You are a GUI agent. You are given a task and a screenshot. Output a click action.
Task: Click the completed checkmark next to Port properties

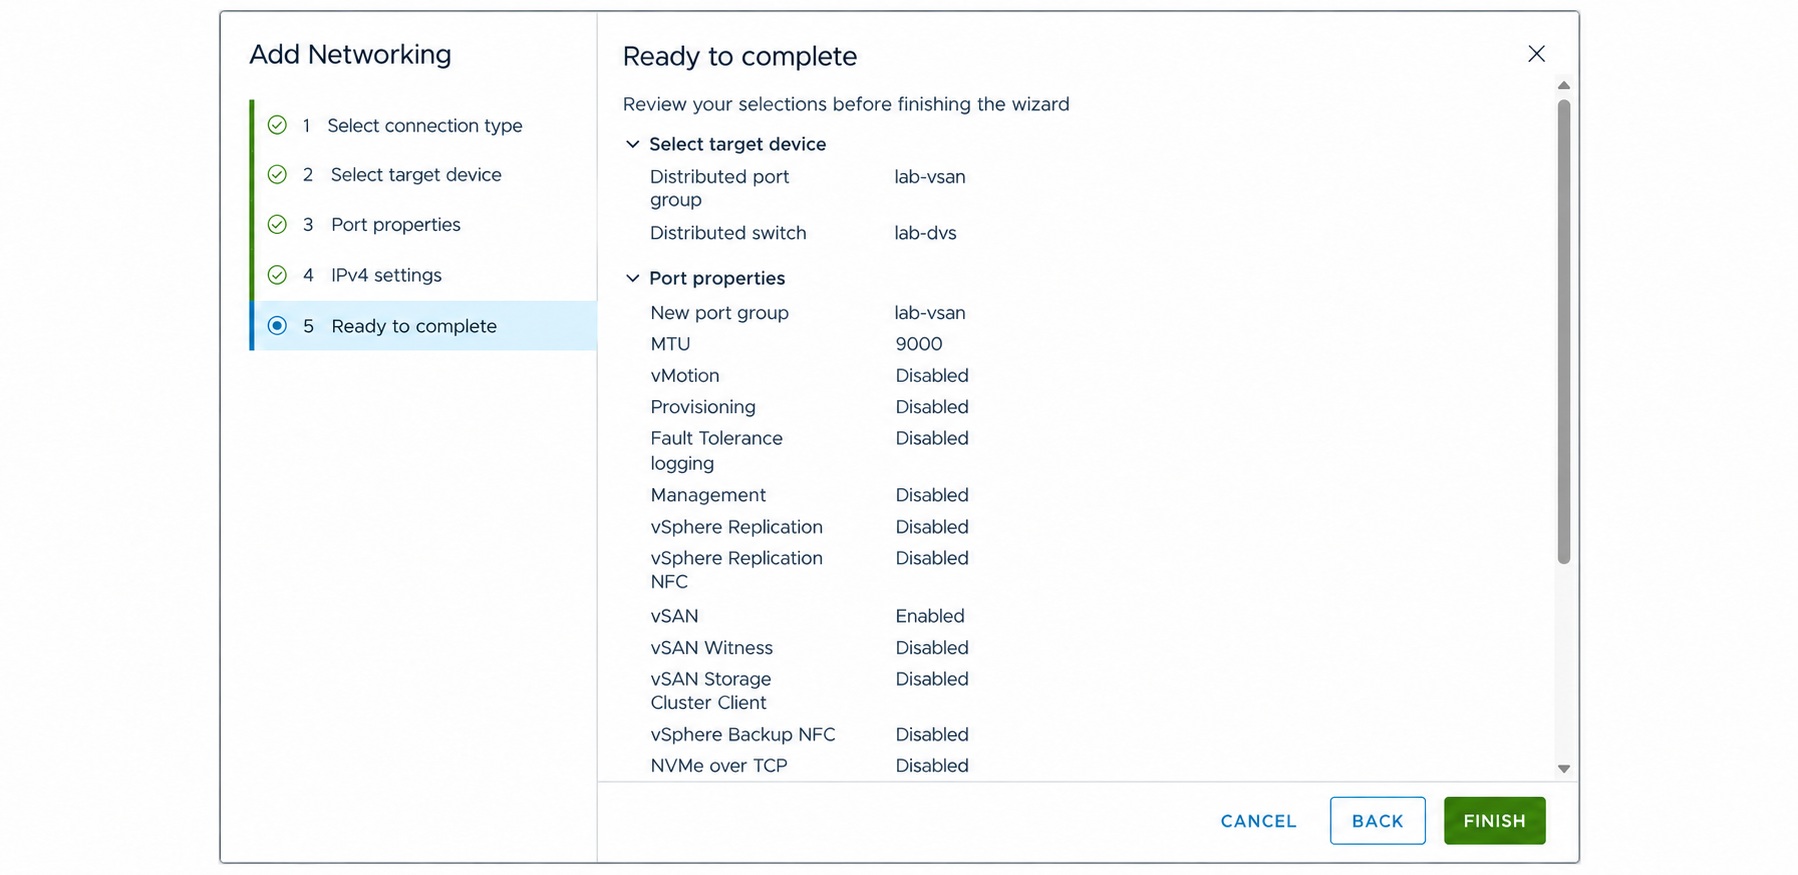(277, 224)
